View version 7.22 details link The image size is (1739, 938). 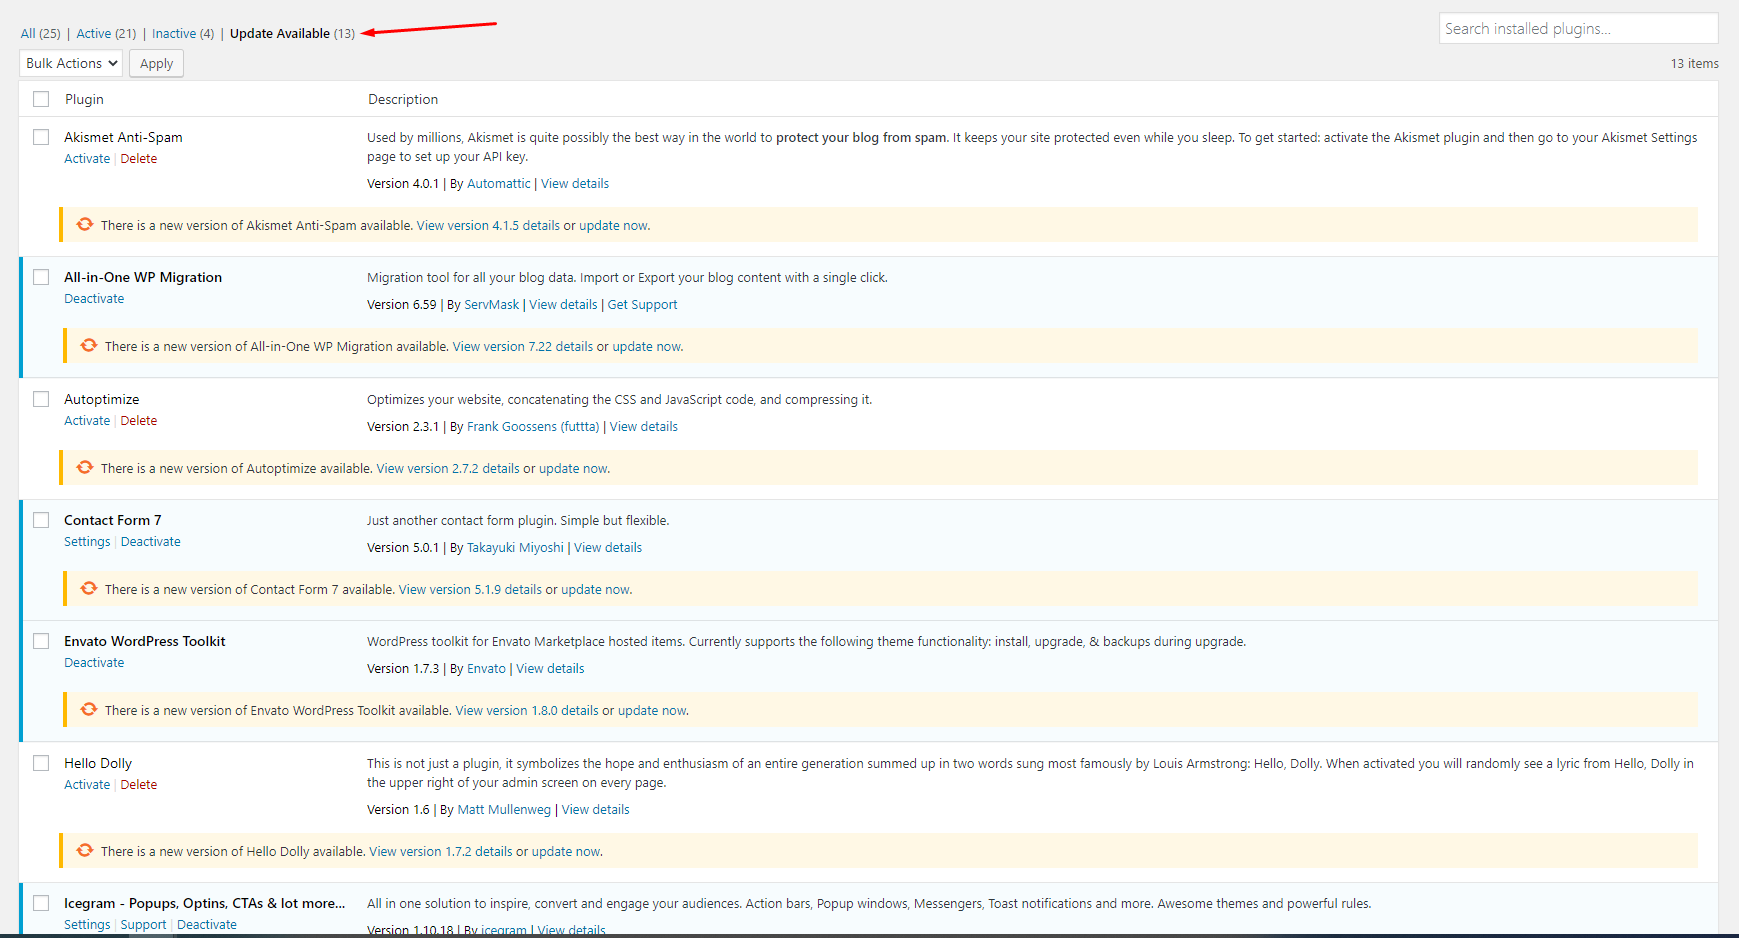coord(523,347)
